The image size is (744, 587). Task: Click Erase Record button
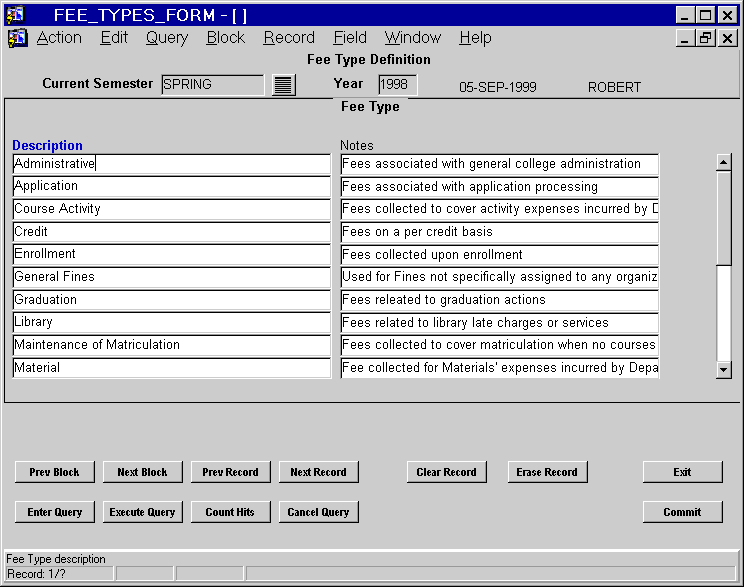(547, 472)
